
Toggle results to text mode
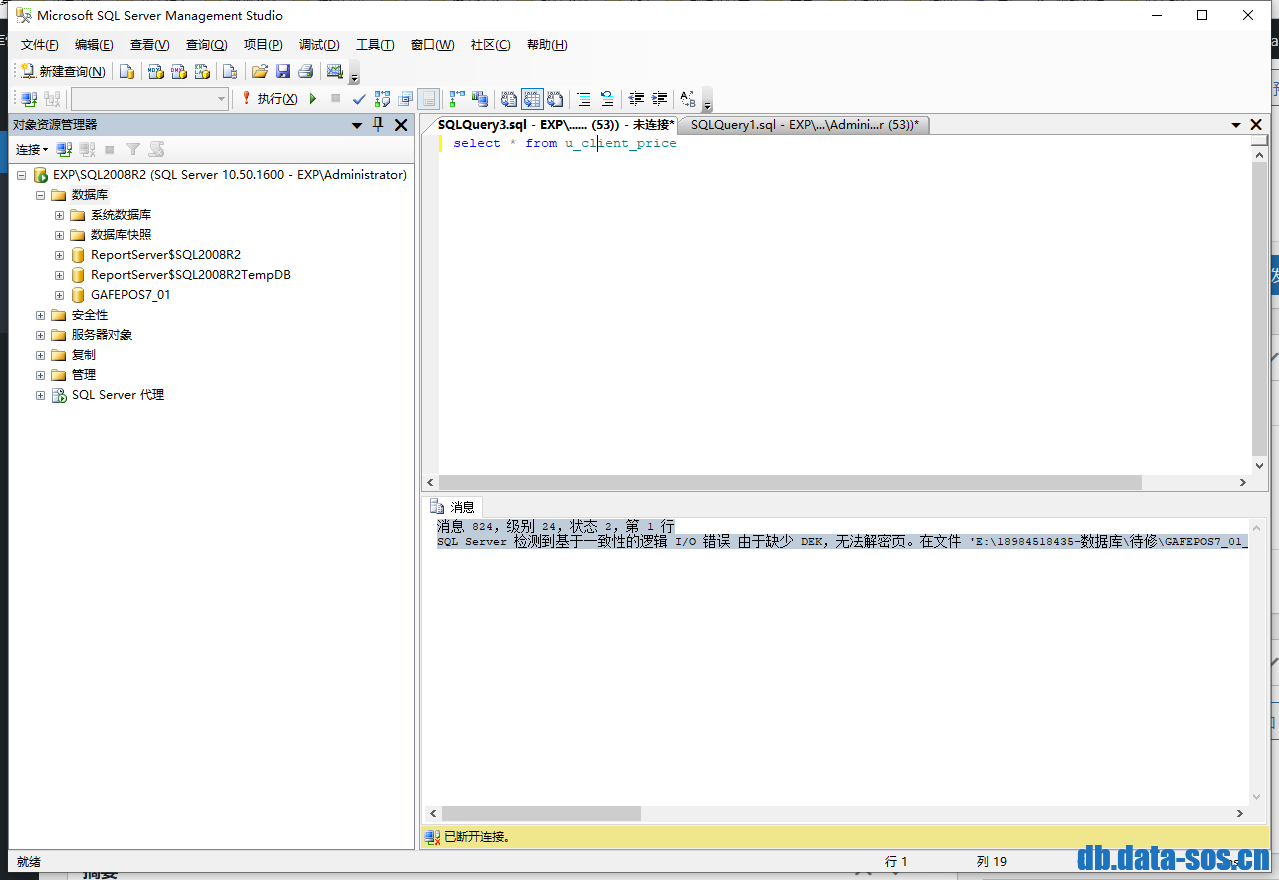[508, 98]
